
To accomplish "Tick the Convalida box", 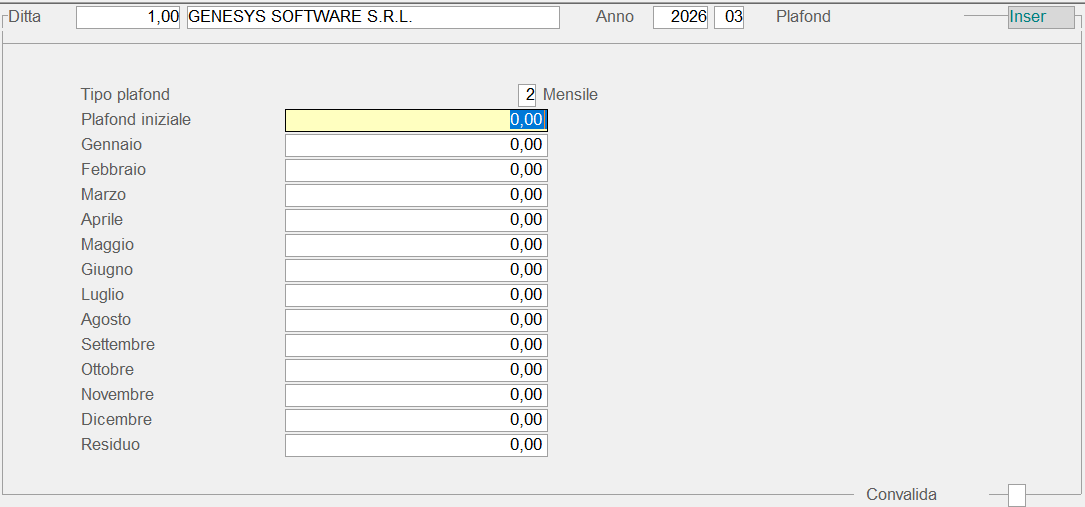I will coord(1017,495).
